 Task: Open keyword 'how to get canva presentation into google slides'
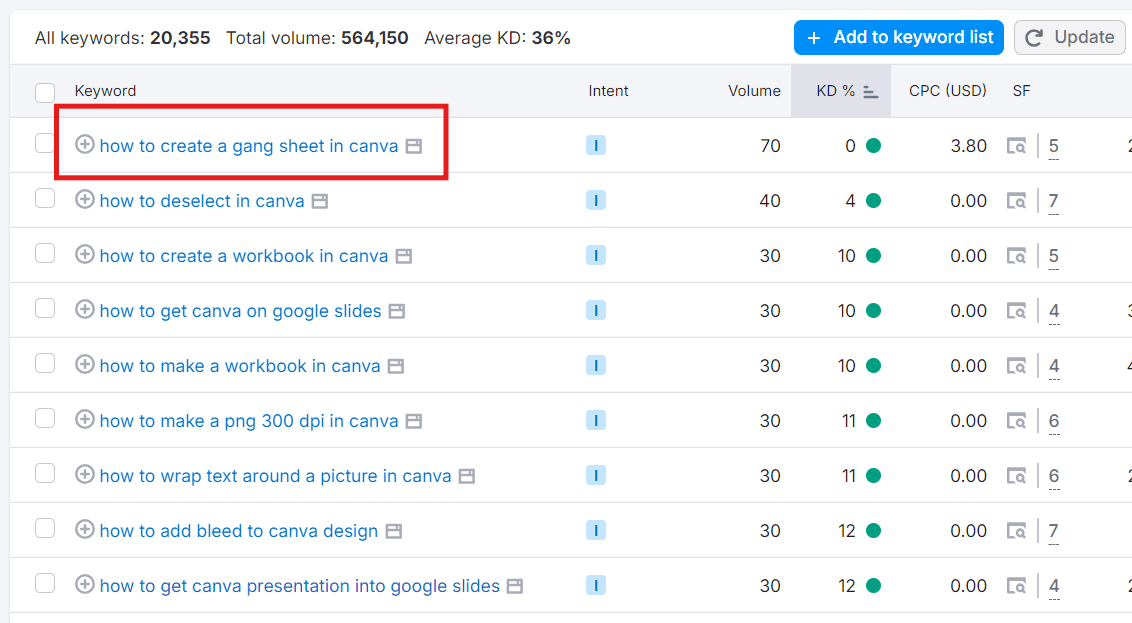pos(300,585)
